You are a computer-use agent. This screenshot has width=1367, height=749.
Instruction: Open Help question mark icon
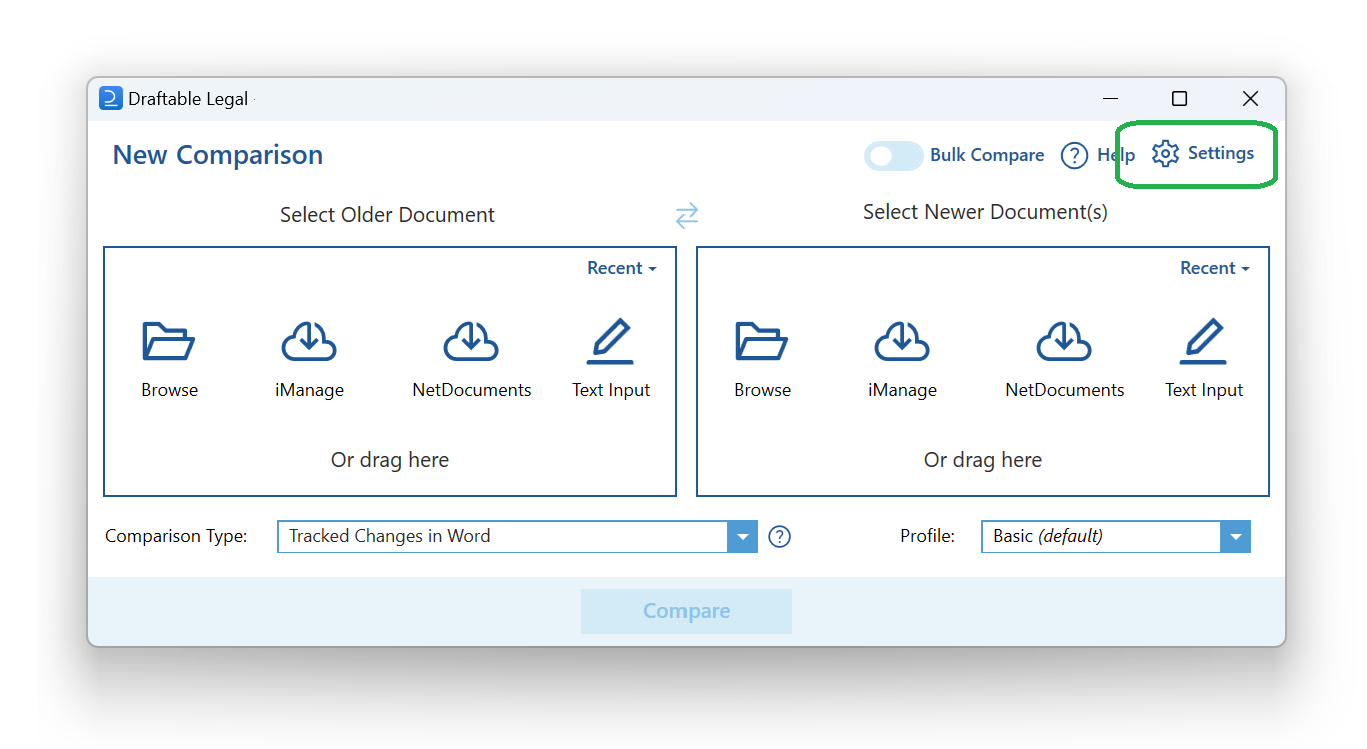click(1074, 155)
